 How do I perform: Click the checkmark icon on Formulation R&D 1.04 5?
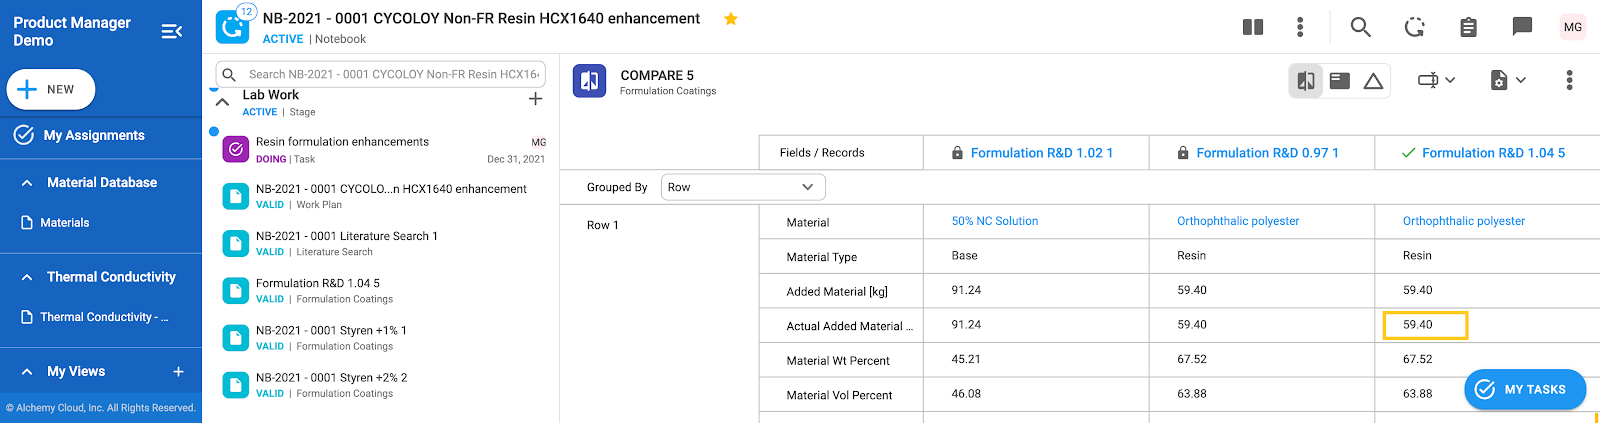[1408, 153]
